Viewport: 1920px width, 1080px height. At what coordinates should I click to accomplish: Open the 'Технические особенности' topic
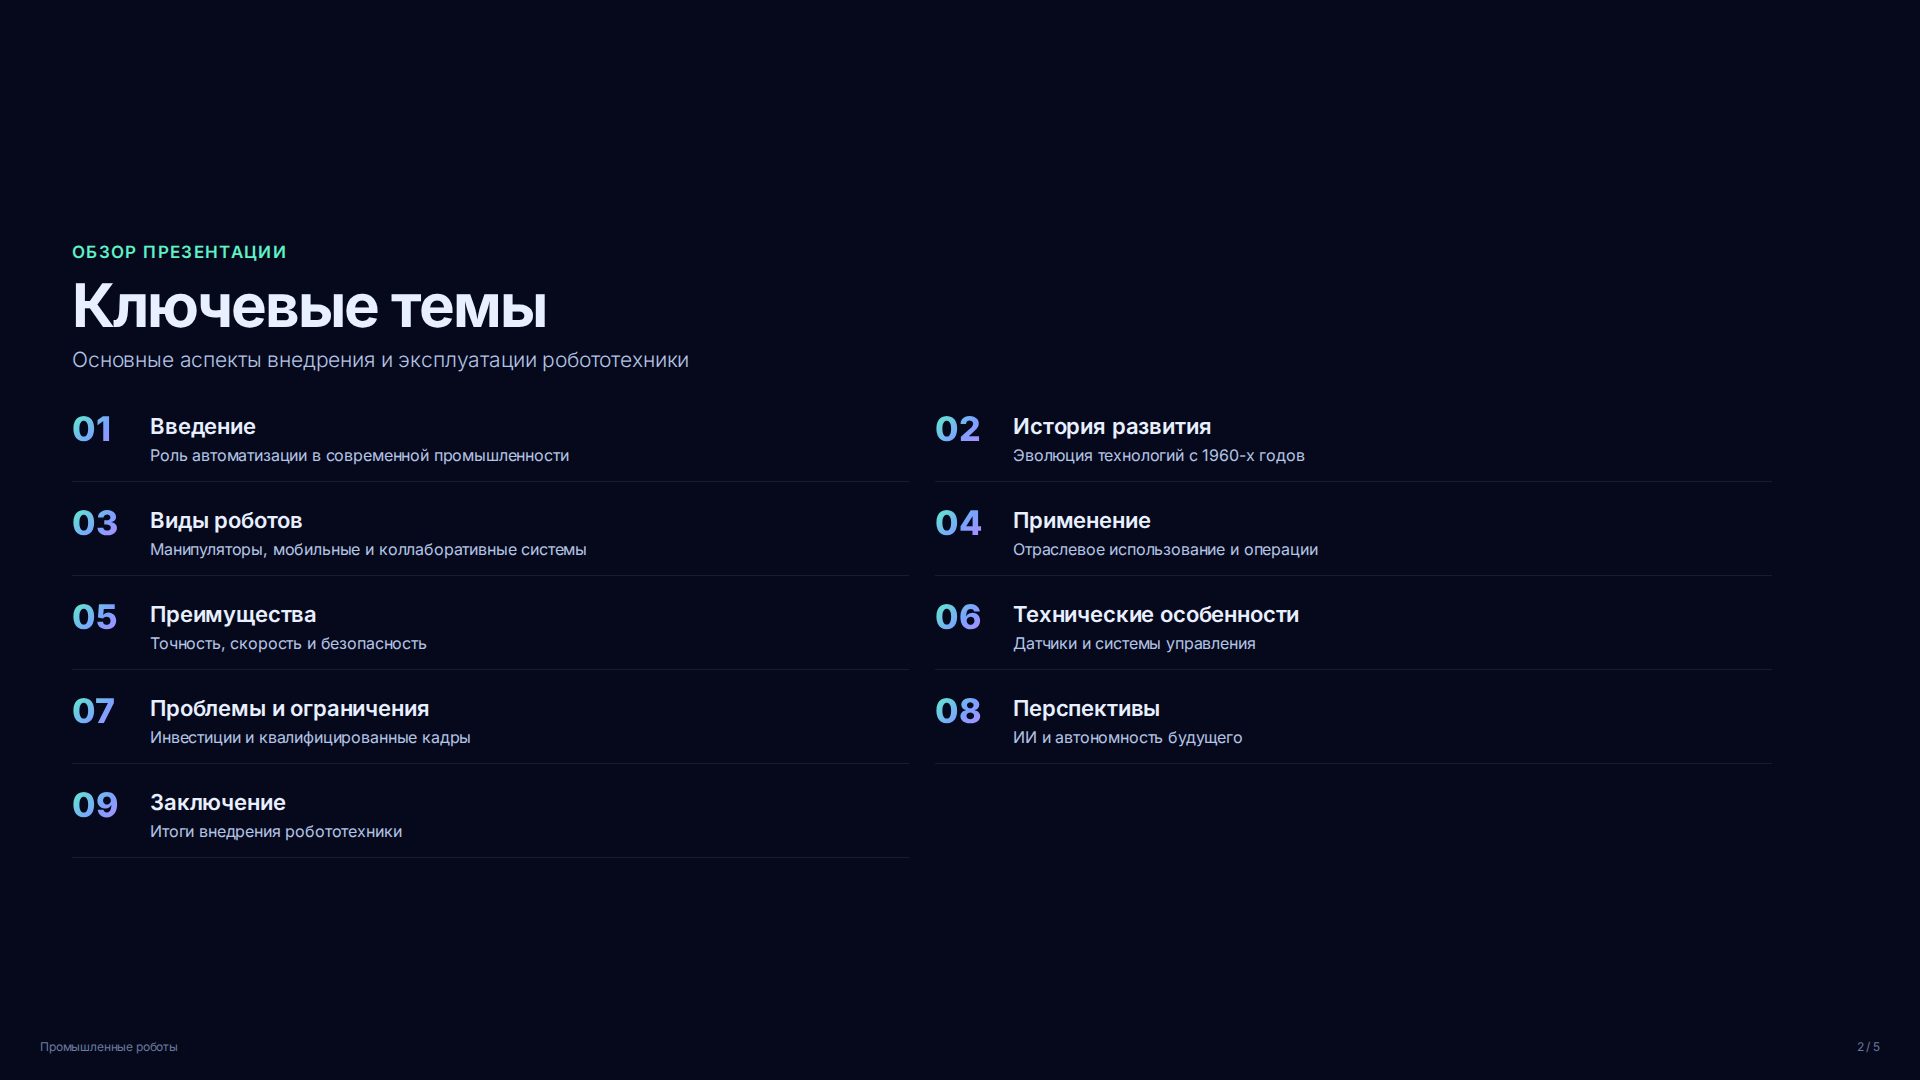(1156, 615)
